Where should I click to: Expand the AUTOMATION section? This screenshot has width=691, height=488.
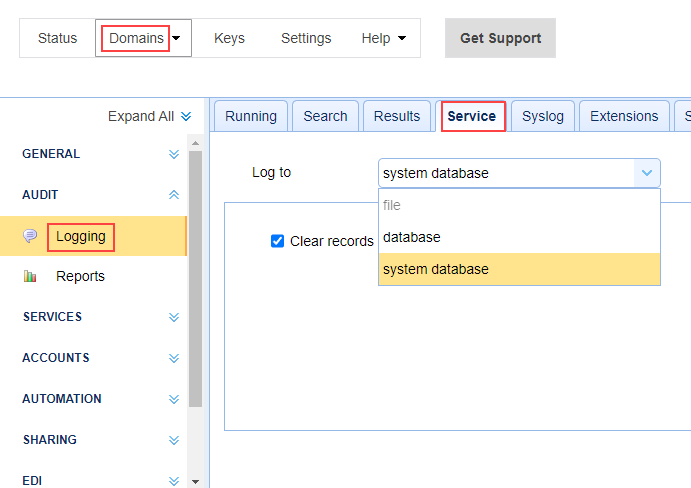(174, 399)
